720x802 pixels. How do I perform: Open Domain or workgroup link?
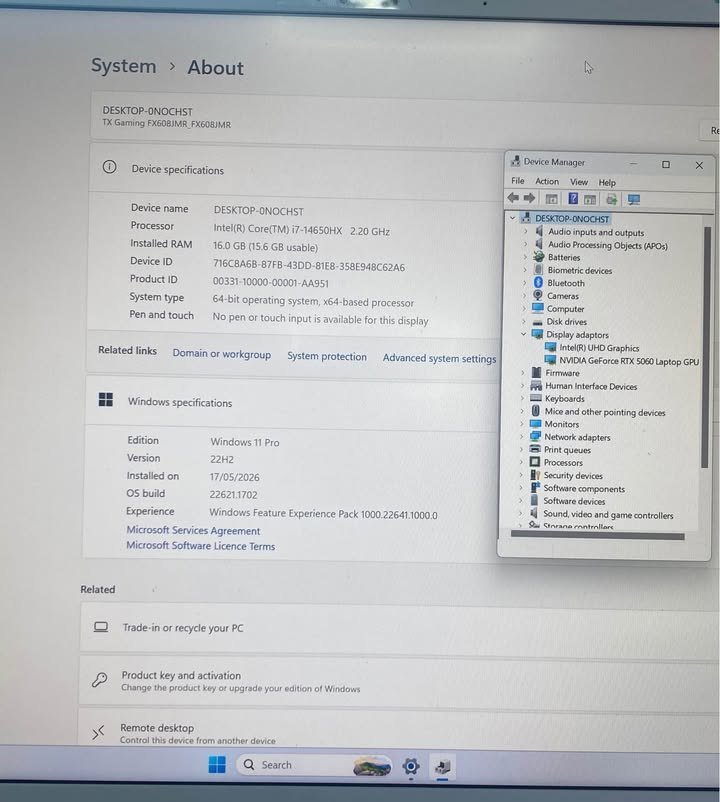click(x=221, y=354)
